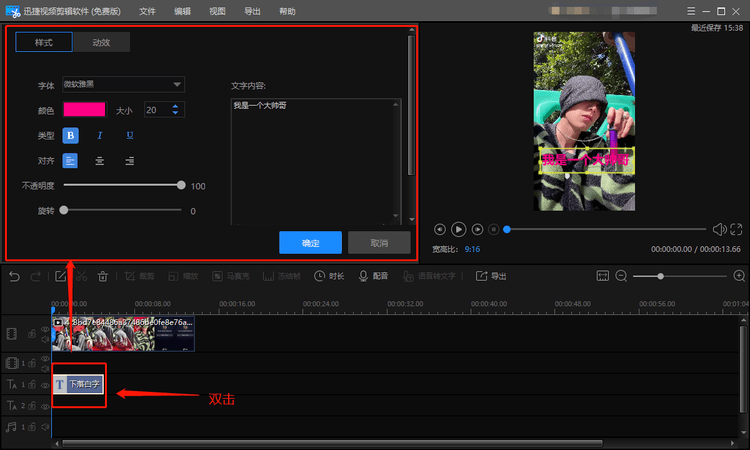Click the 配音 microphone icon
The height and width of the screenshot is (450, 750).
click(363, 276)
